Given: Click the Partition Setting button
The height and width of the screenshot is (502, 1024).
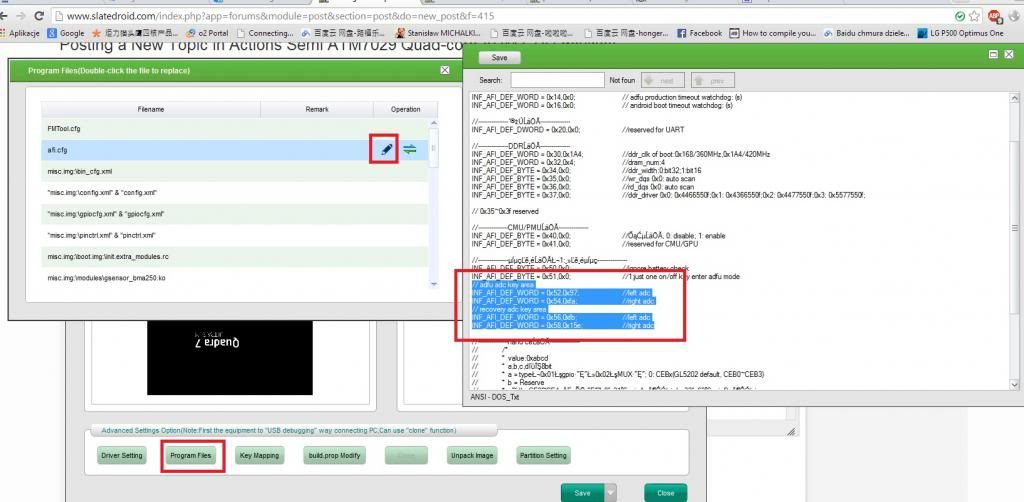Looking at the screenshot, I should (x=543, y=455).
